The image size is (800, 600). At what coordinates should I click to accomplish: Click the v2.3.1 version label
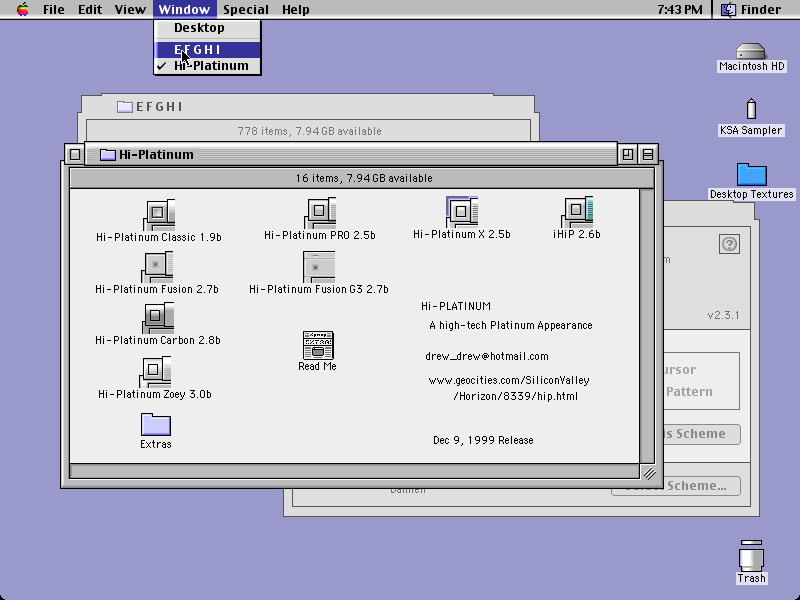tap(723, 315)
